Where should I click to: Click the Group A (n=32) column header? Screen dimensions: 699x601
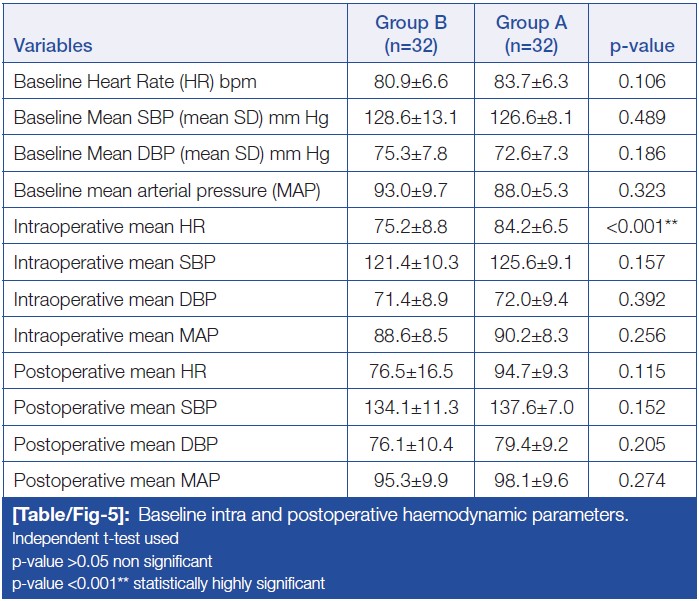pyautogui.click(x=531, y=34)
